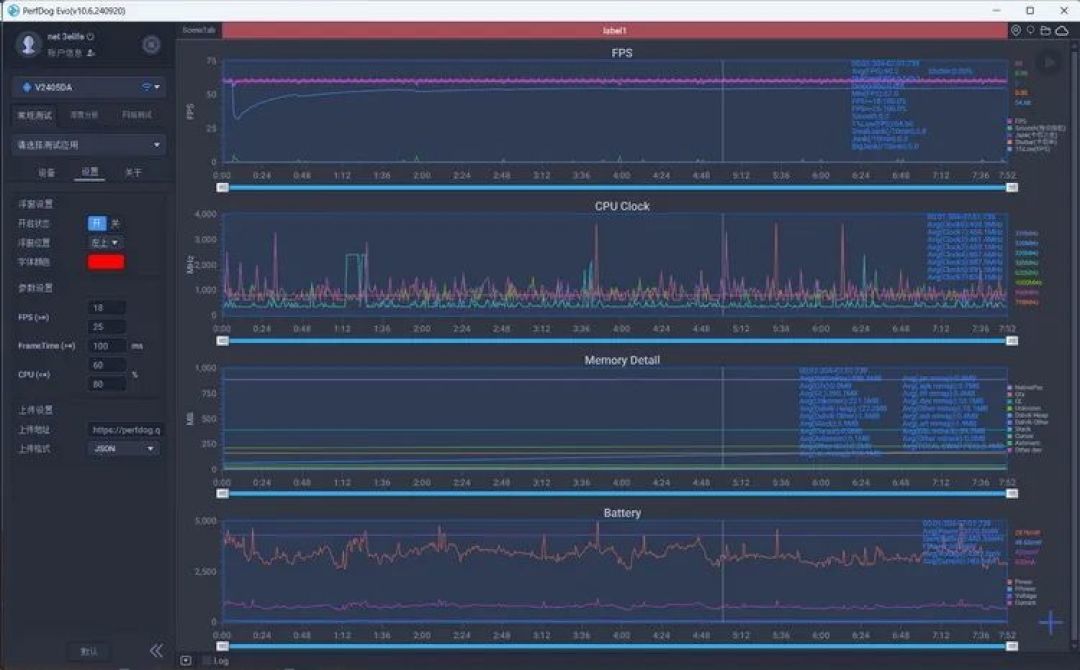Click the marker icon next to the location pin
Image resolution: width=1080 pixels, height=670 pixels.
point(1030,30)
